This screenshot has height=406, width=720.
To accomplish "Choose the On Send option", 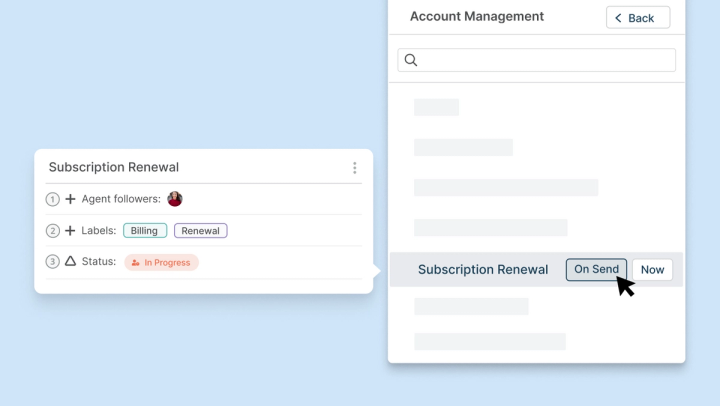I will (596, 270).
